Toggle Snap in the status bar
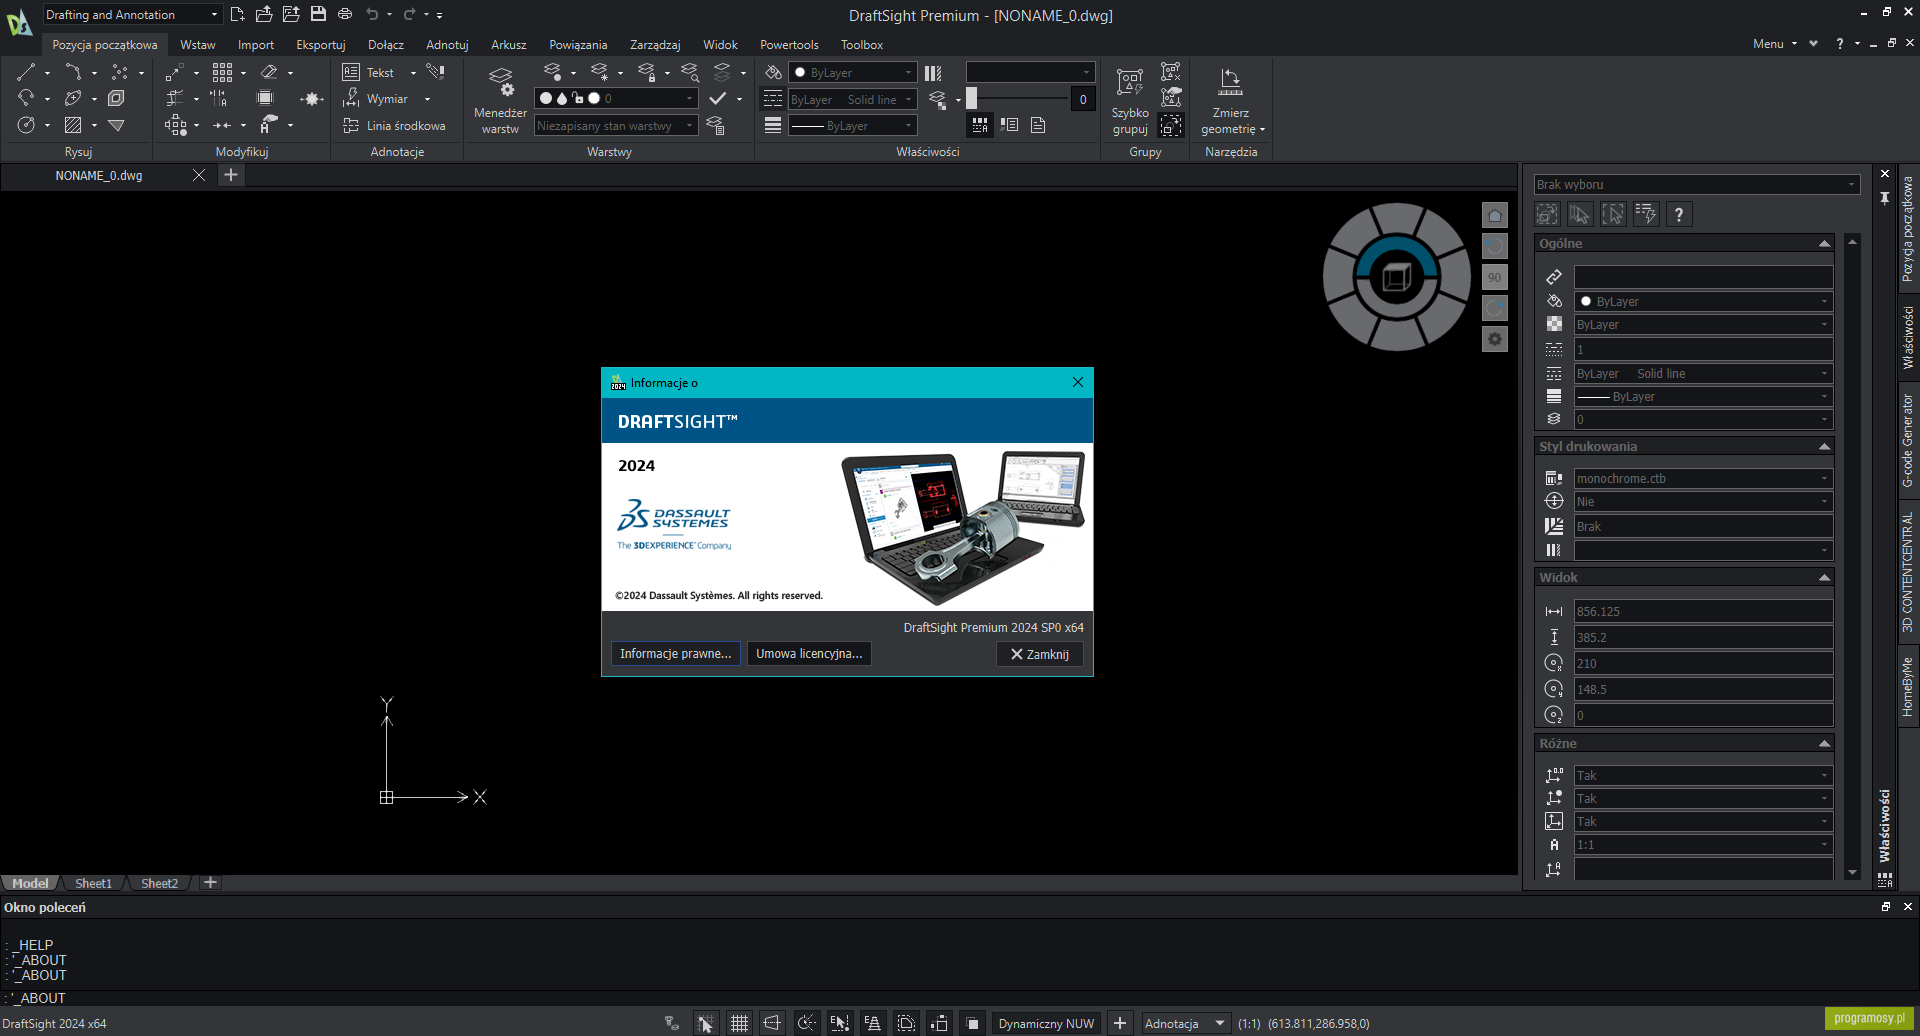 click(705, 1023)
